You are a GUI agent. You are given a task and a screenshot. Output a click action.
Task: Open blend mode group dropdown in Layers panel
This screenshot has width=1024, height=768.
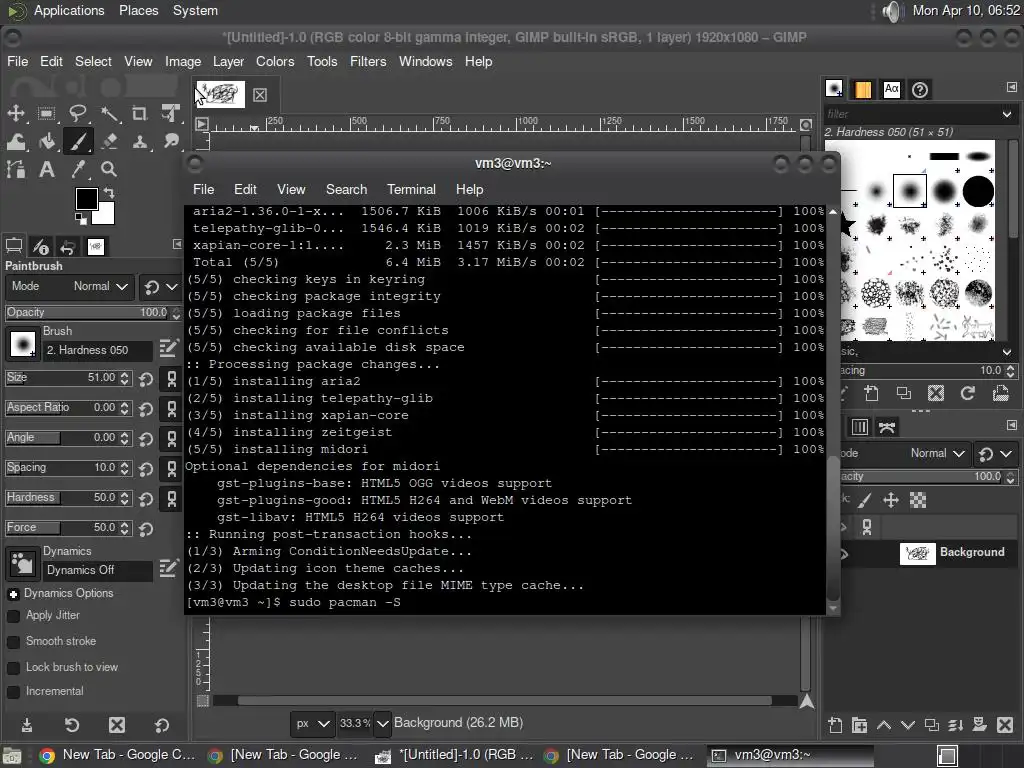coord(996,453)
